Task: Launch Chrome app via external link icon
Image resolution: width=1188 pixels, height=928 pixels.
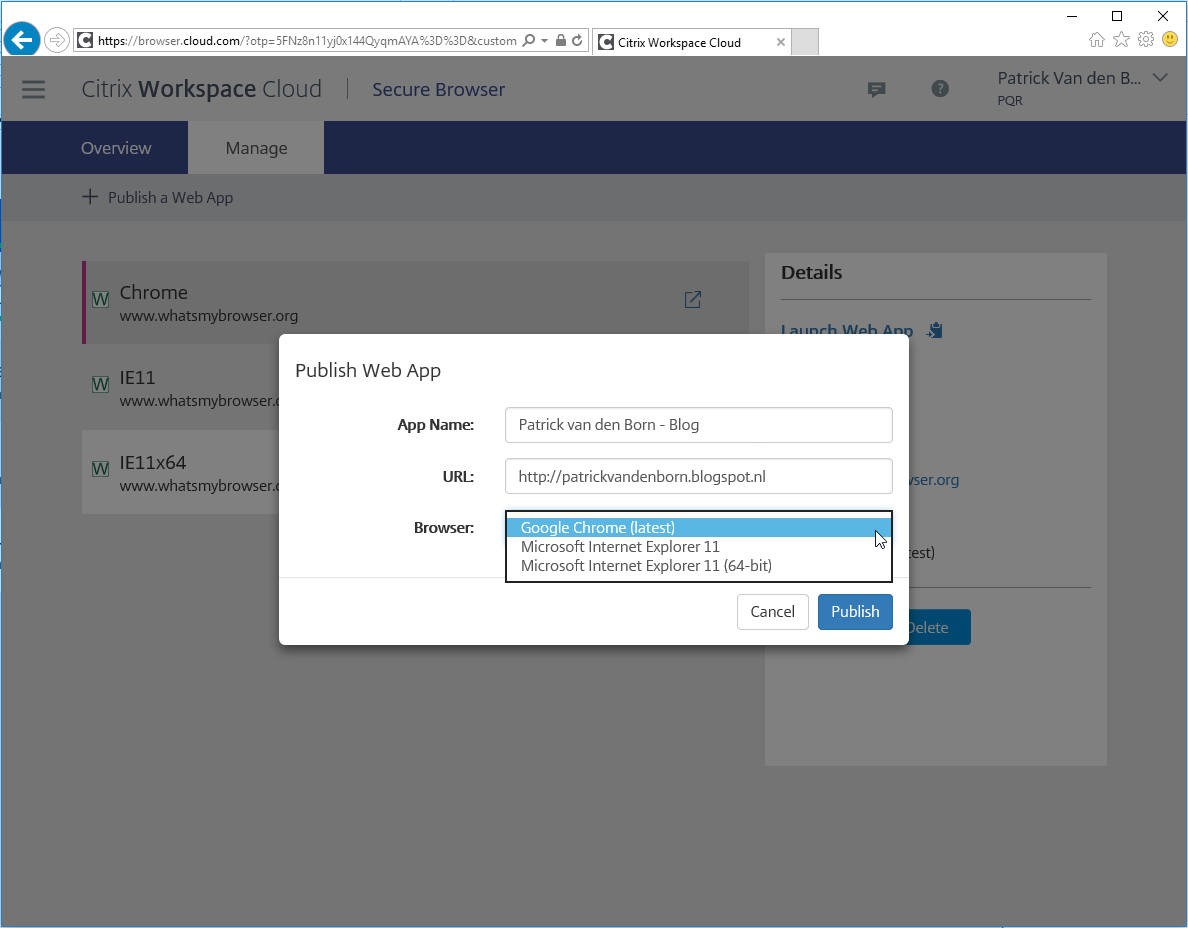Action: (x=692, y=300)
